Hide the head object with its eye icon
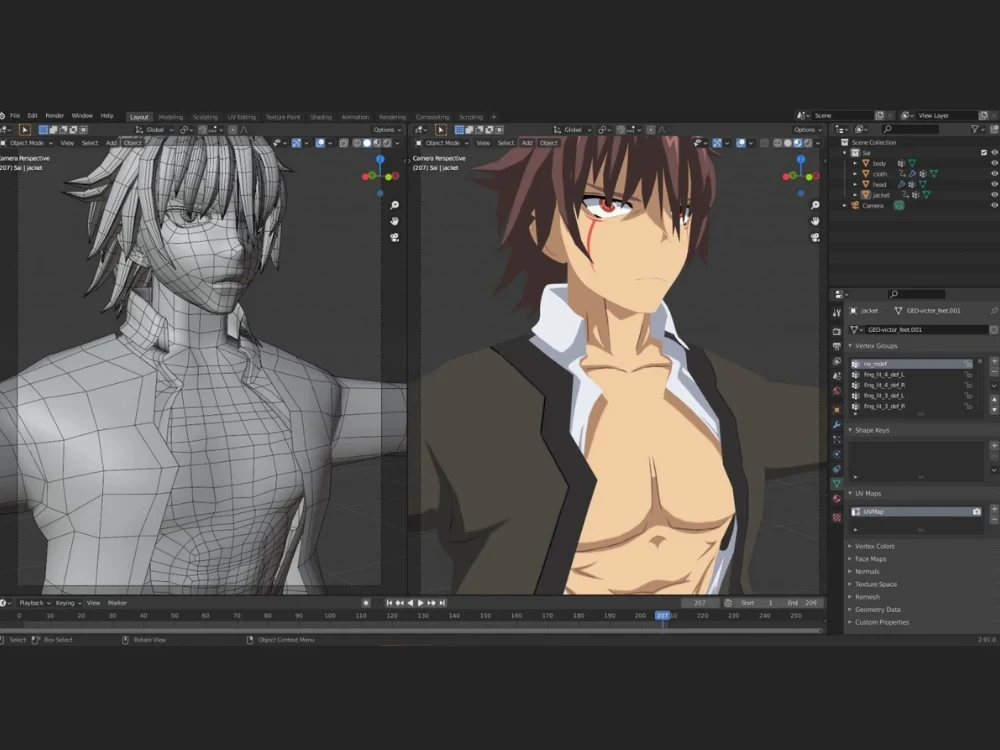 tap(994, 184)
